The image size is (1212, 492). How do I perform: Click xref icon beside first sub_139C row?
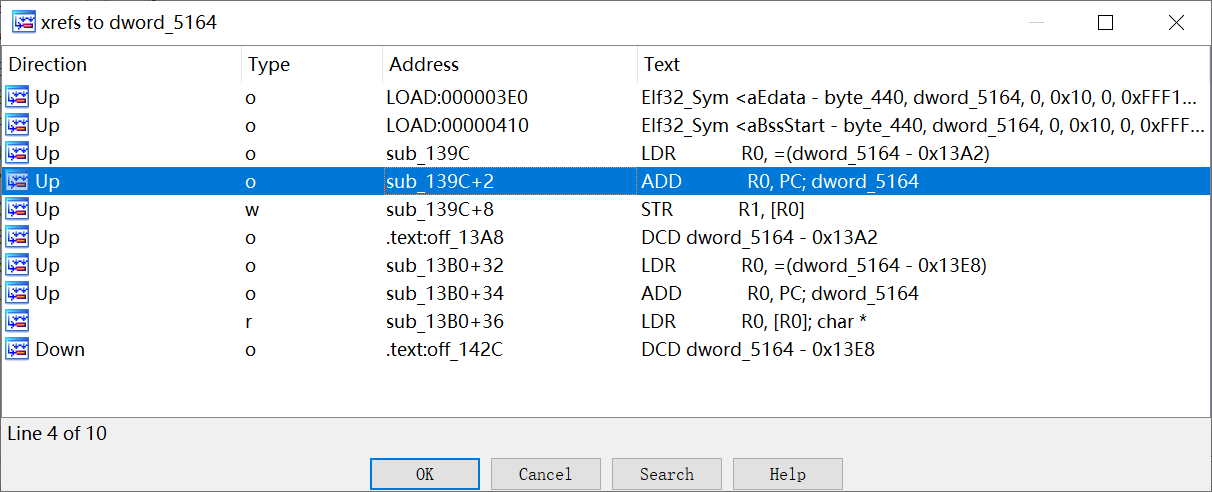17,154
